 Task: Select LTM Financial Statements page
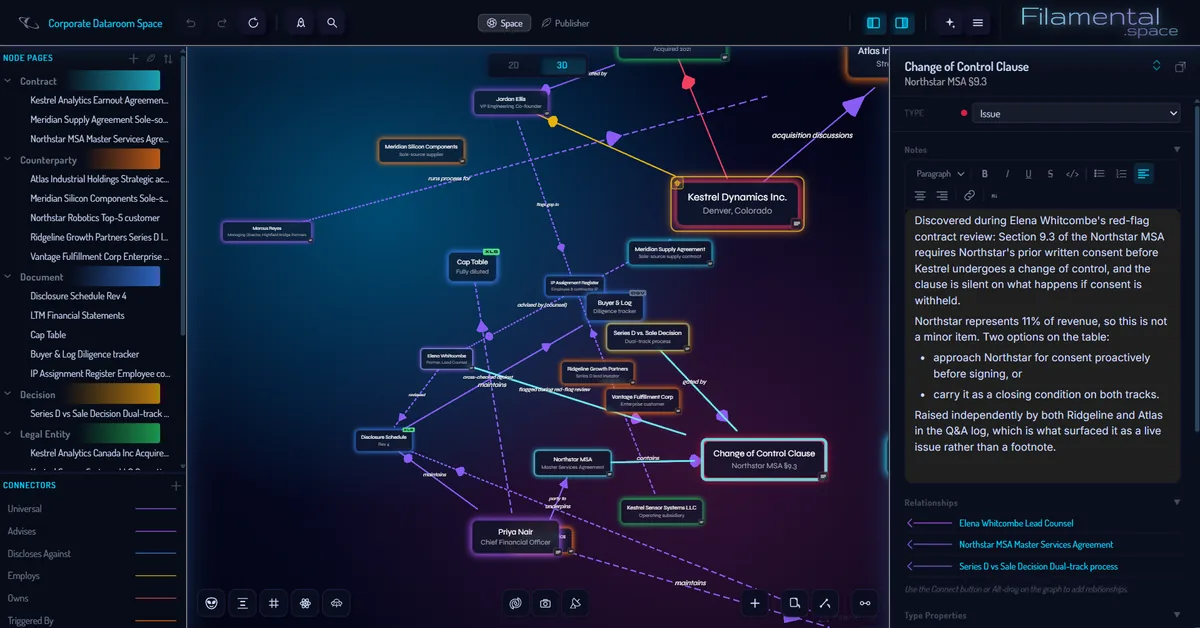pyautogui.click(x=77, y=316)
